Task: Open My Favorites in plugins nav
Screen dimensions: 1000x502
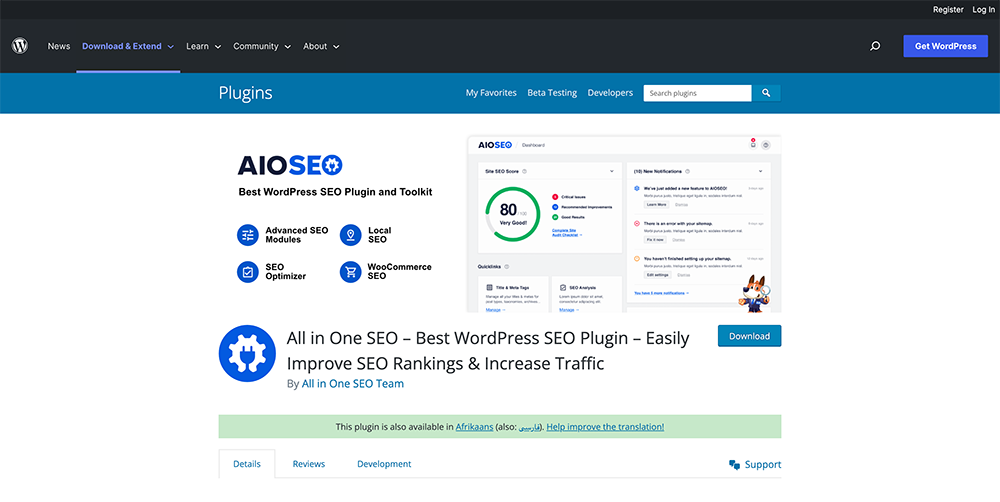Action: point(491,93)
